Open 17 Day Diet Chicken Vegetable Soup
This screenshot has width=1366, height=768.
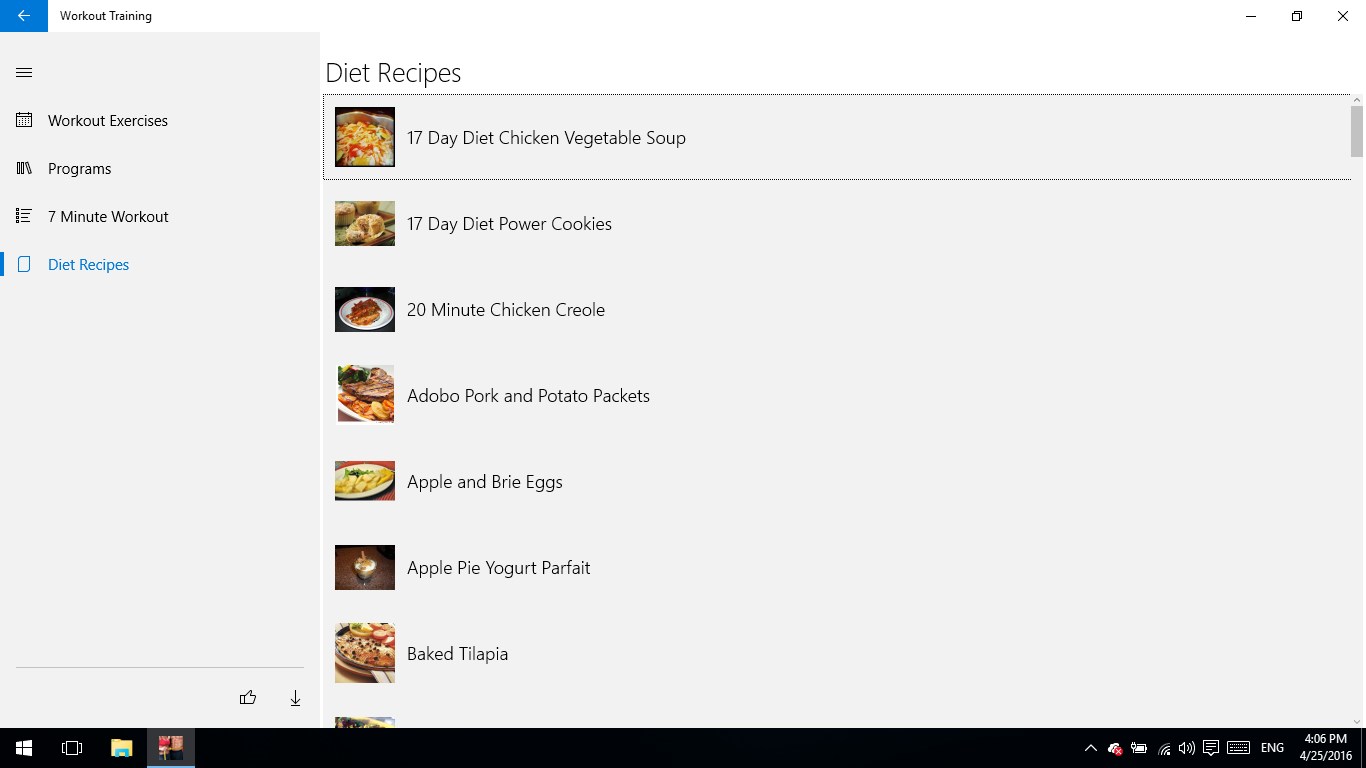coord(546,138)
